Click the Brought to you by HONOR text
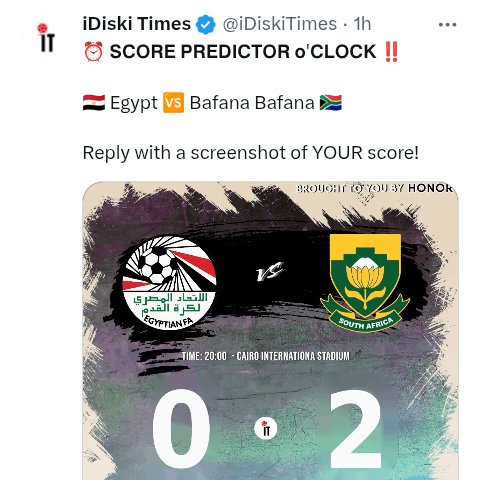Viewport: 480px width, 480px height. 375,188
